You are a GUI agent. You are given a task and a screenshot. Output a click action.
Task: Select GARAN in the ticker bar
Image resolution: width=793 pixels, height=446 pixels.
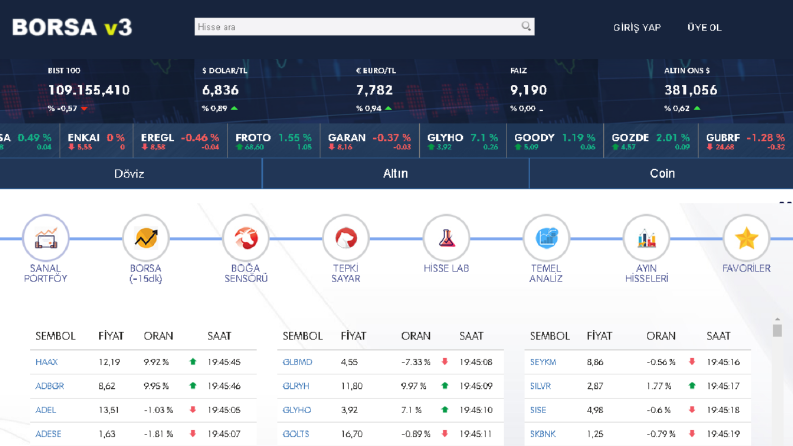(370, 141)
